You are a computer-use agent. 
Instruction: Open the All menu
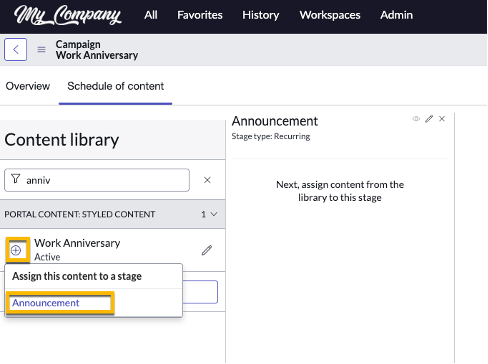151,15
